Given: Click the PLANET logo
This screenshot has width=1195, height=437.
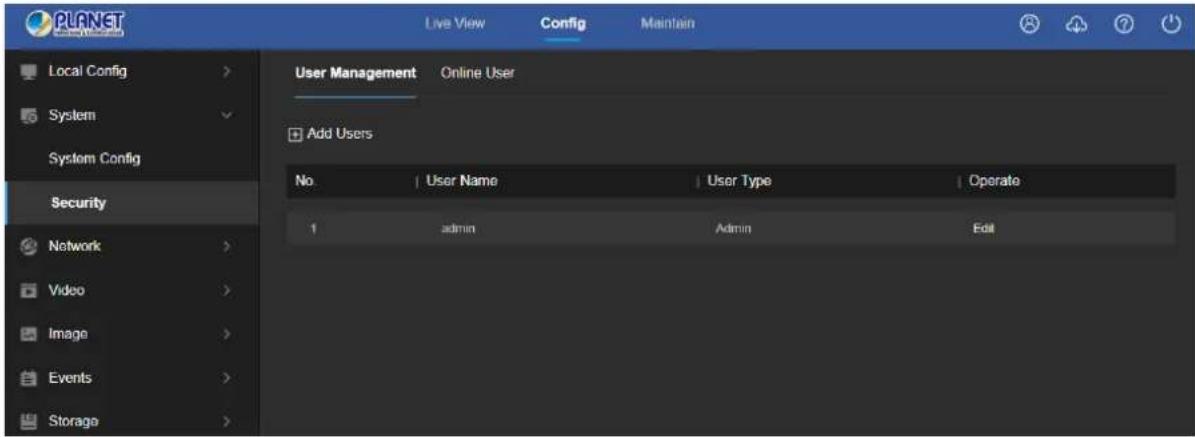Looking at the screenshot, I should (x=76, y=24).
